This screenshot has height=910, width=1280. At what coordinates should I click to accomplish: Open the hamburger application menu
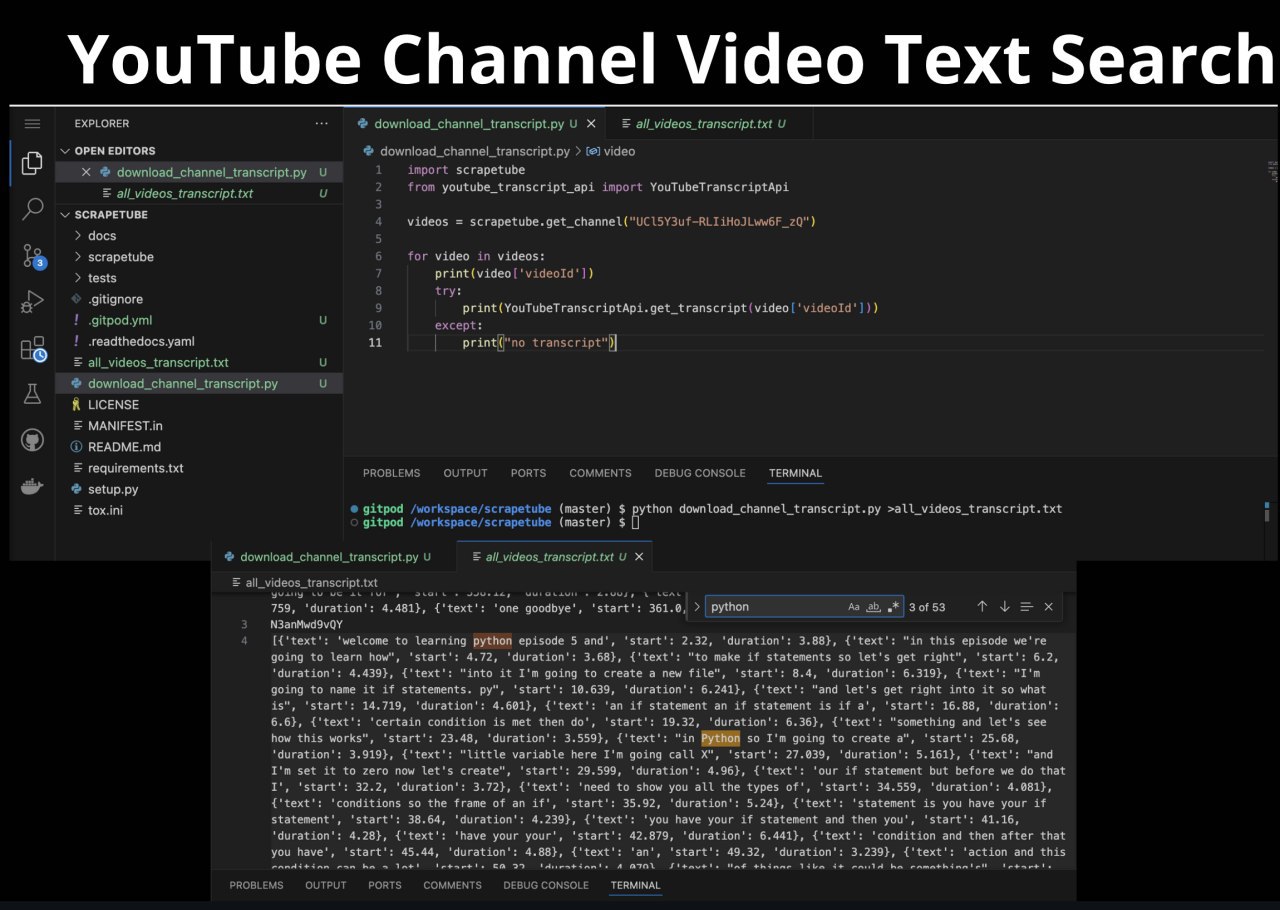pyautogui.click(x=32, y=124)
